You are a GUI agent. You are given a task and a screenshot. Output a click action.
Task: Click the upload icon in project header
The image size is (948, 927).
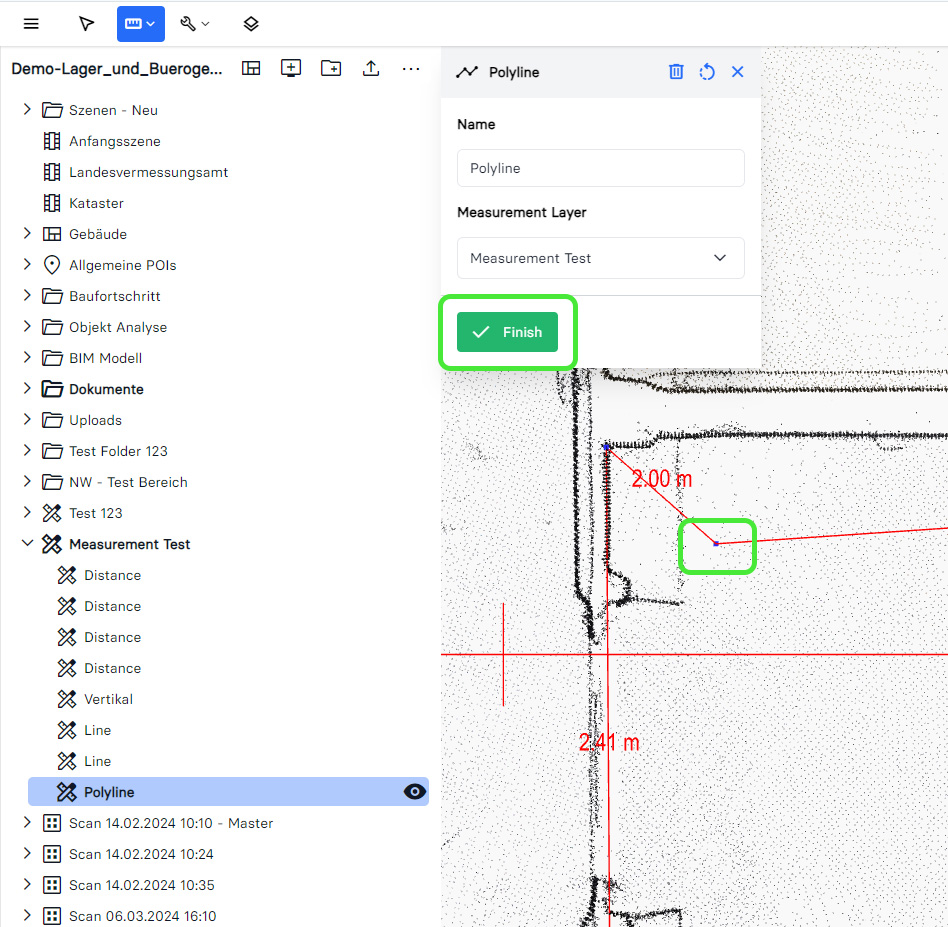click(x=371, y=68)
